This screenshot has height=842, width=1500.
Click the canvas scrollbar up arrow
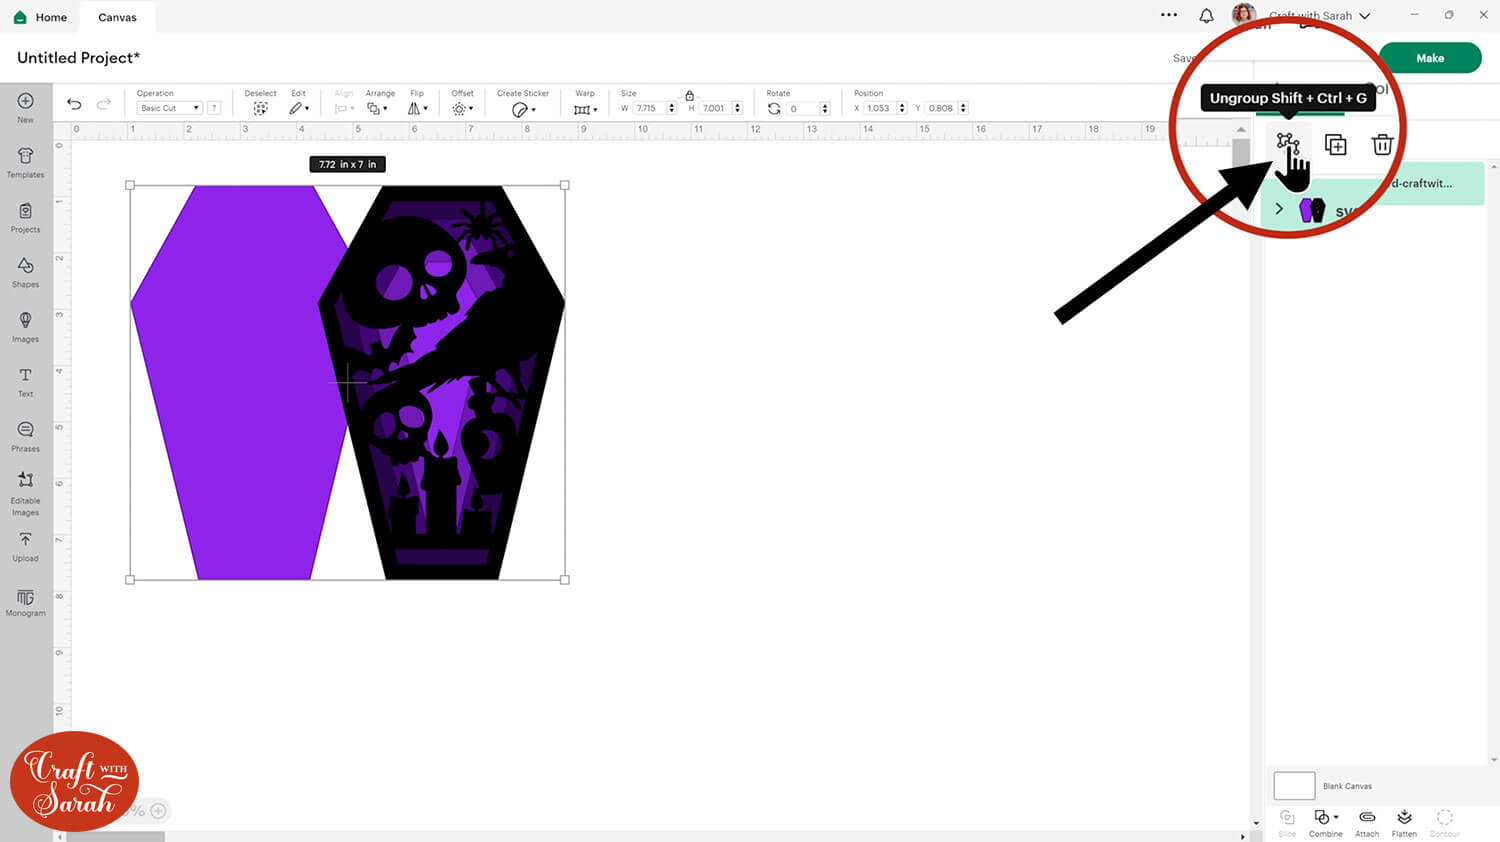tap(1241, 130)
